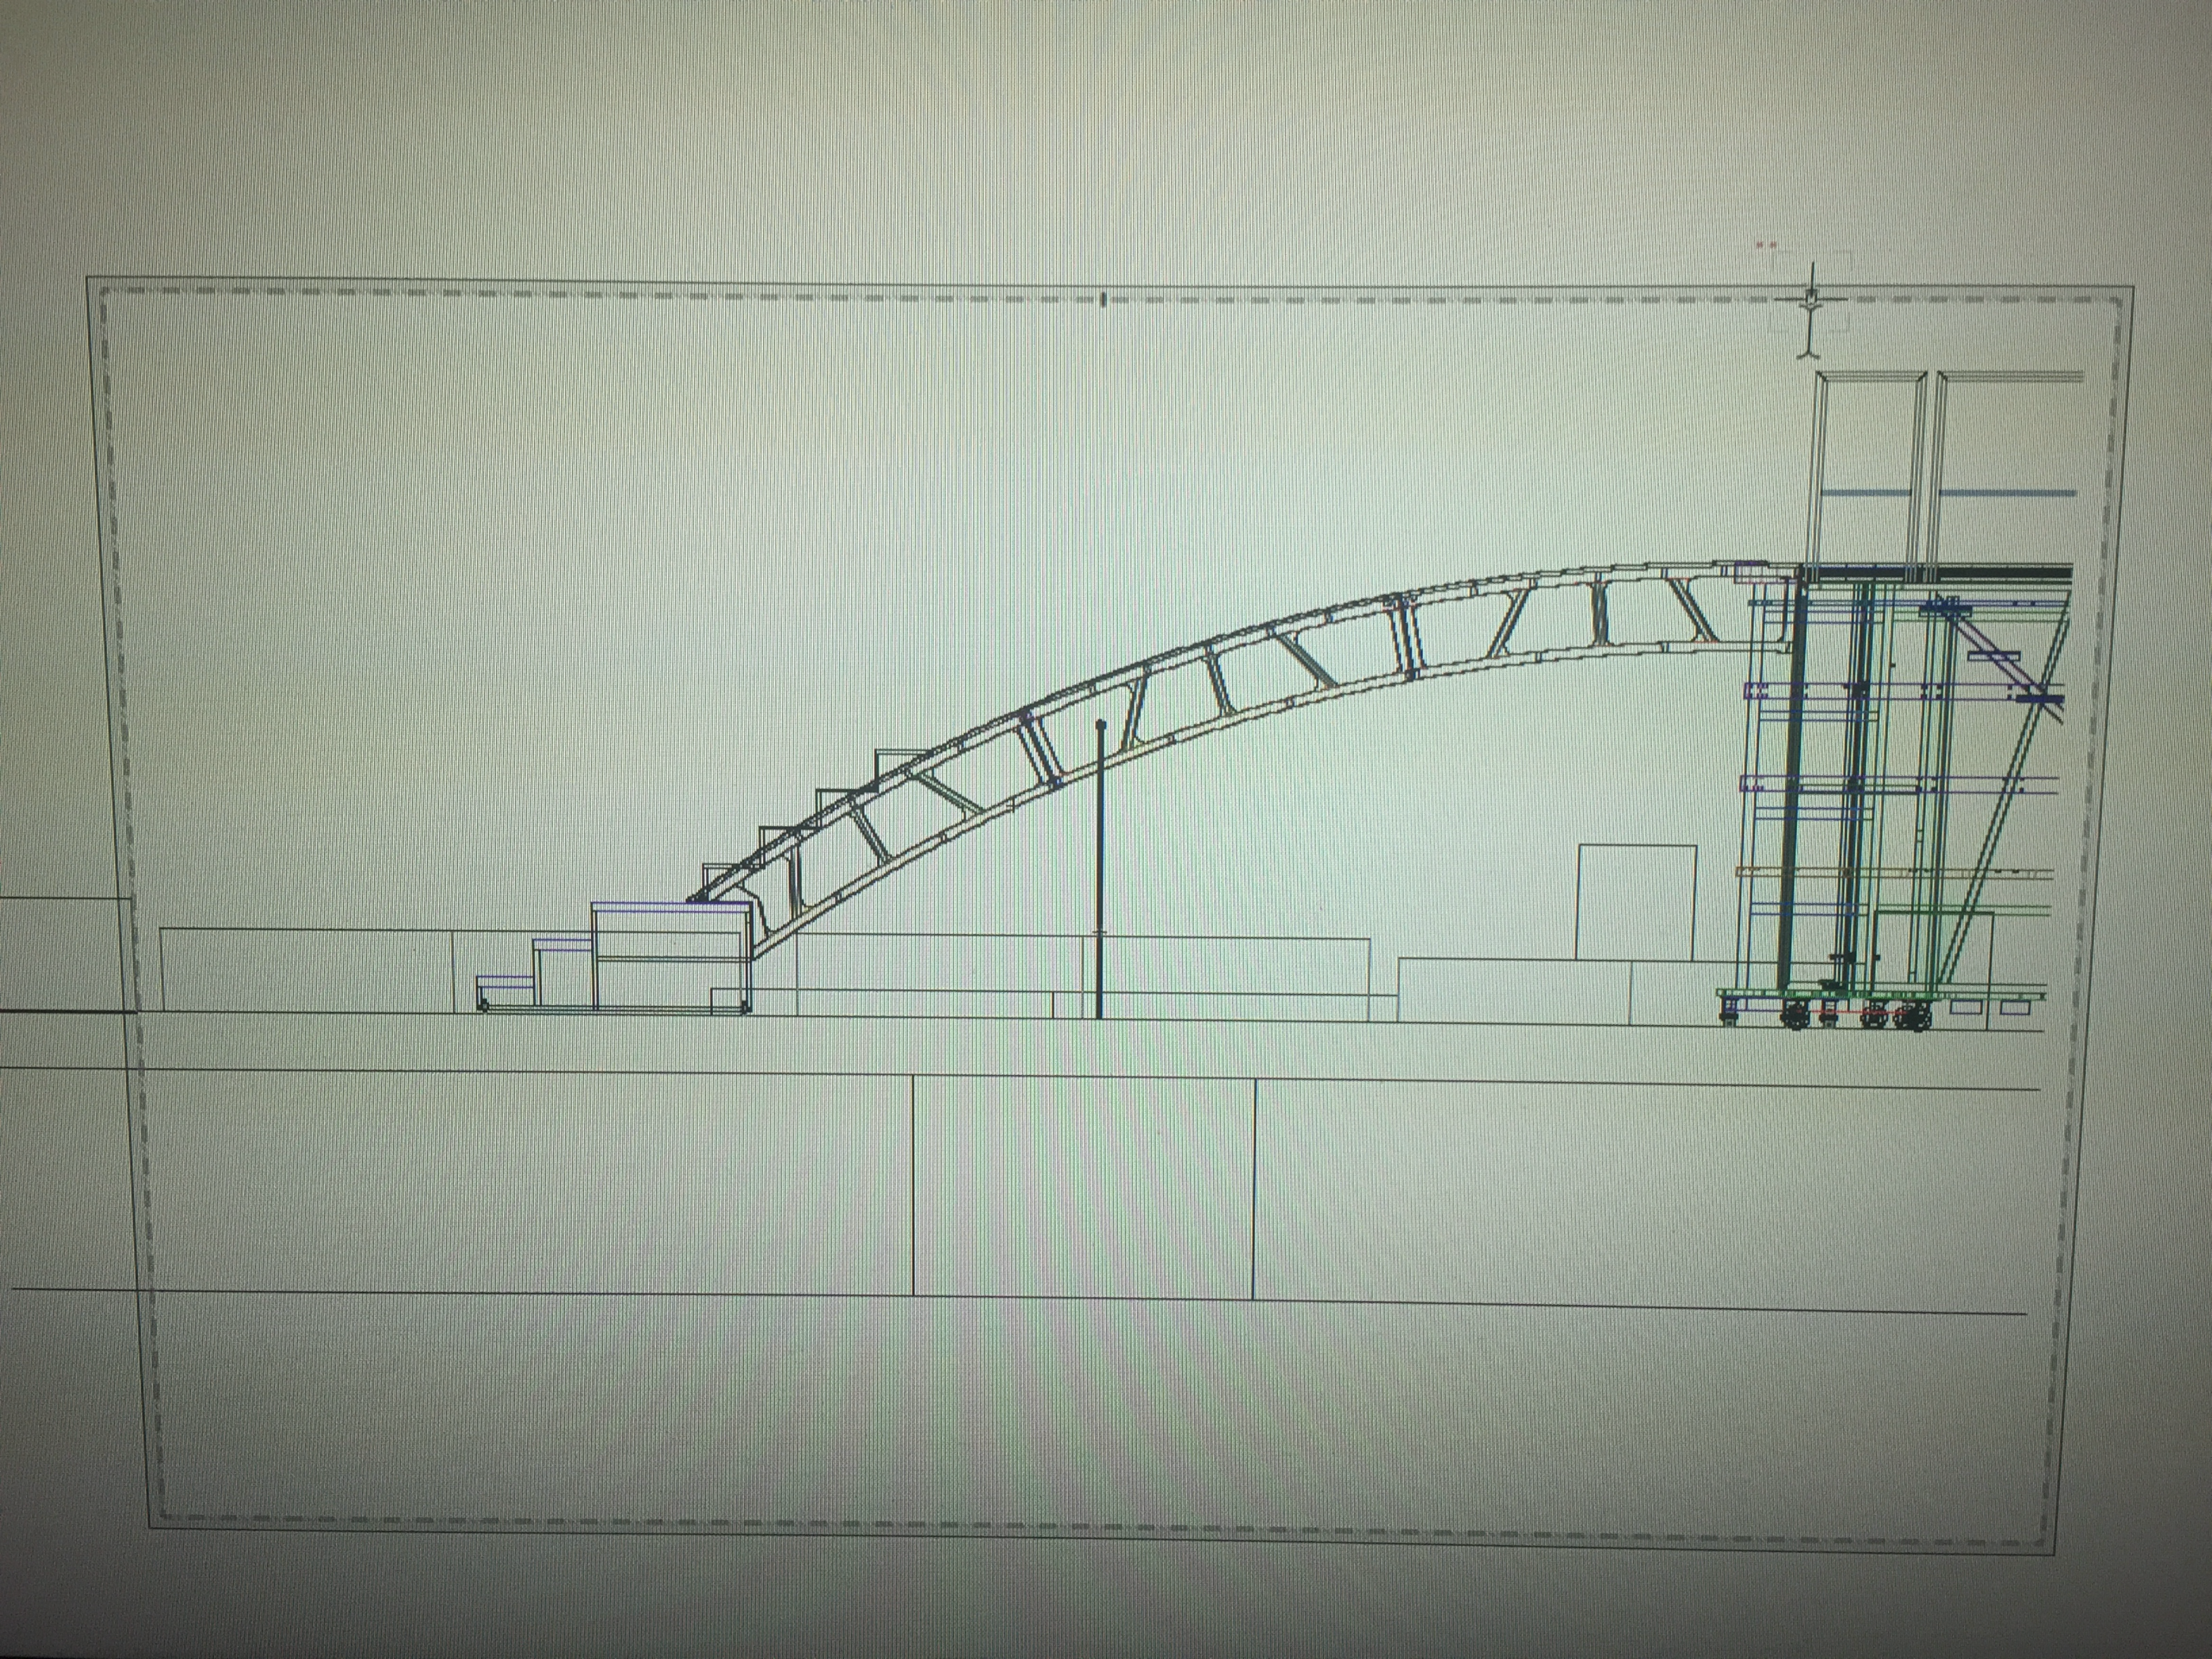Select the middle rectangle below the ground line
Screen dimensions: 2212x1659
click(x=1083, y=1188)
